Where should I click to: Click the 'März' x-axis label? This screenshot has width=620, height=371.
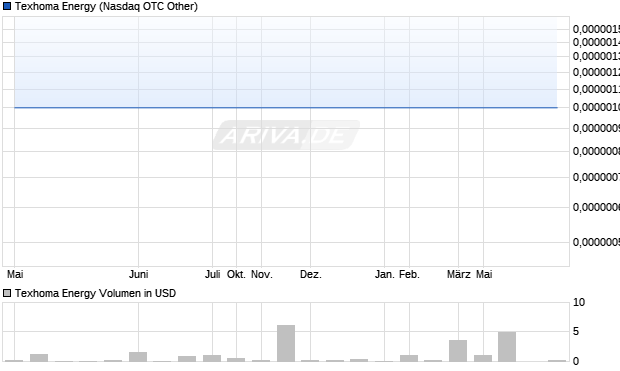point(459,274)
